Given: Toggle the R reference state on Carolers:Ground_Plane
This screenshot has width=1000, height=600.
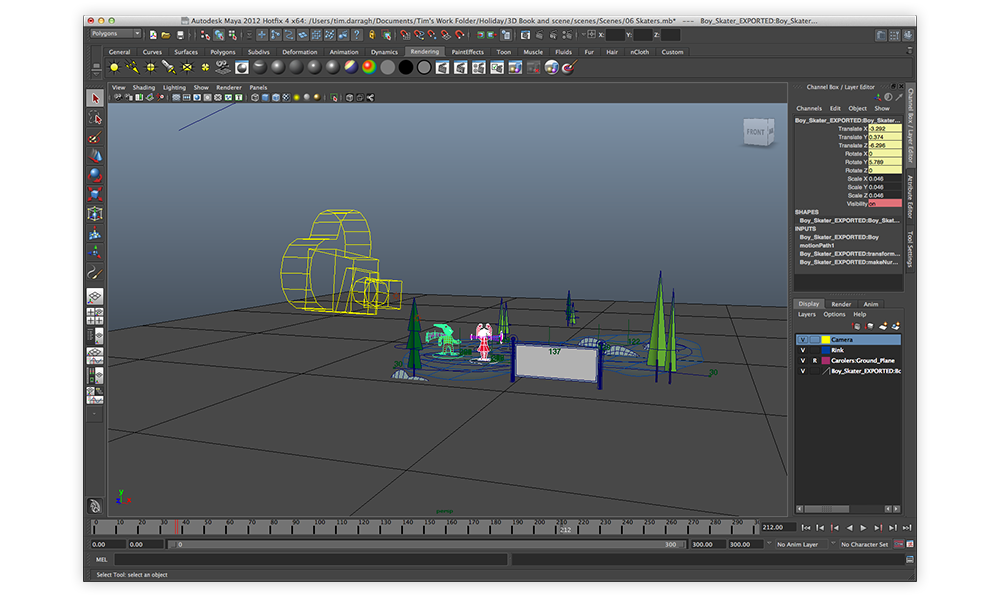Looking at the screenshot, I should (x=814, y=360).
